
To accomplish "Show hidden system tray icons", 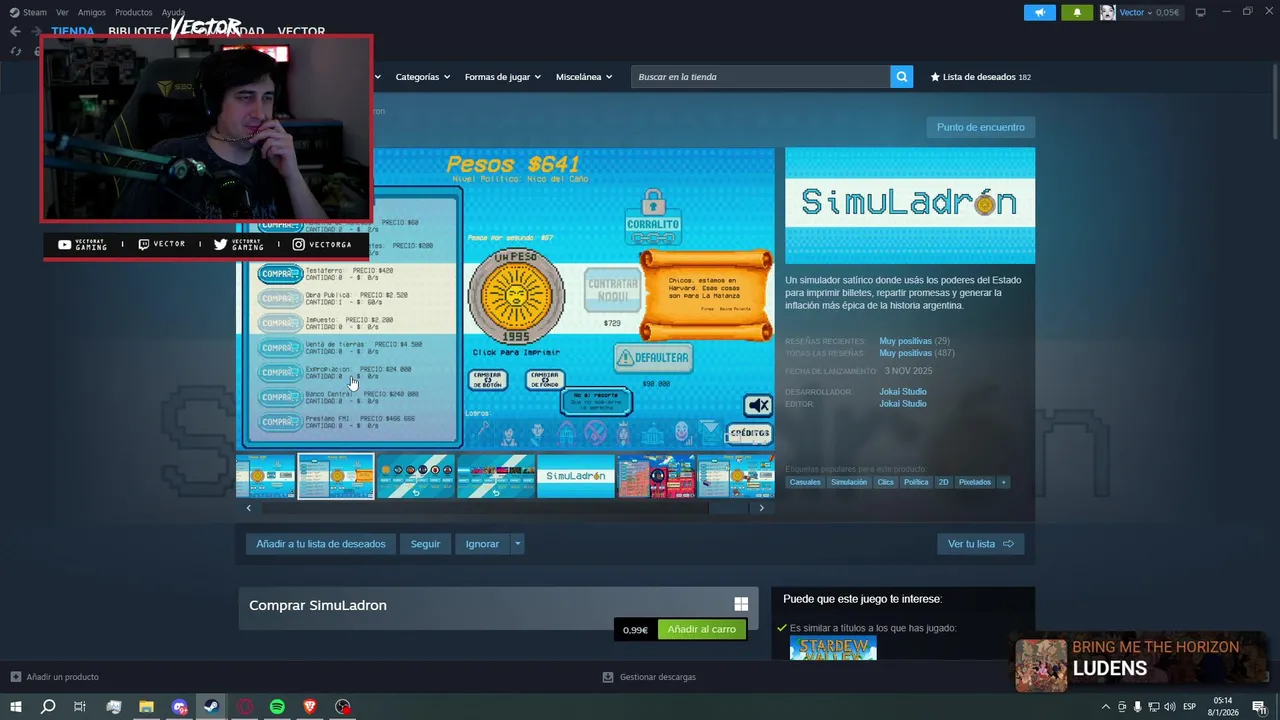I will click(x=1105, y=707).
